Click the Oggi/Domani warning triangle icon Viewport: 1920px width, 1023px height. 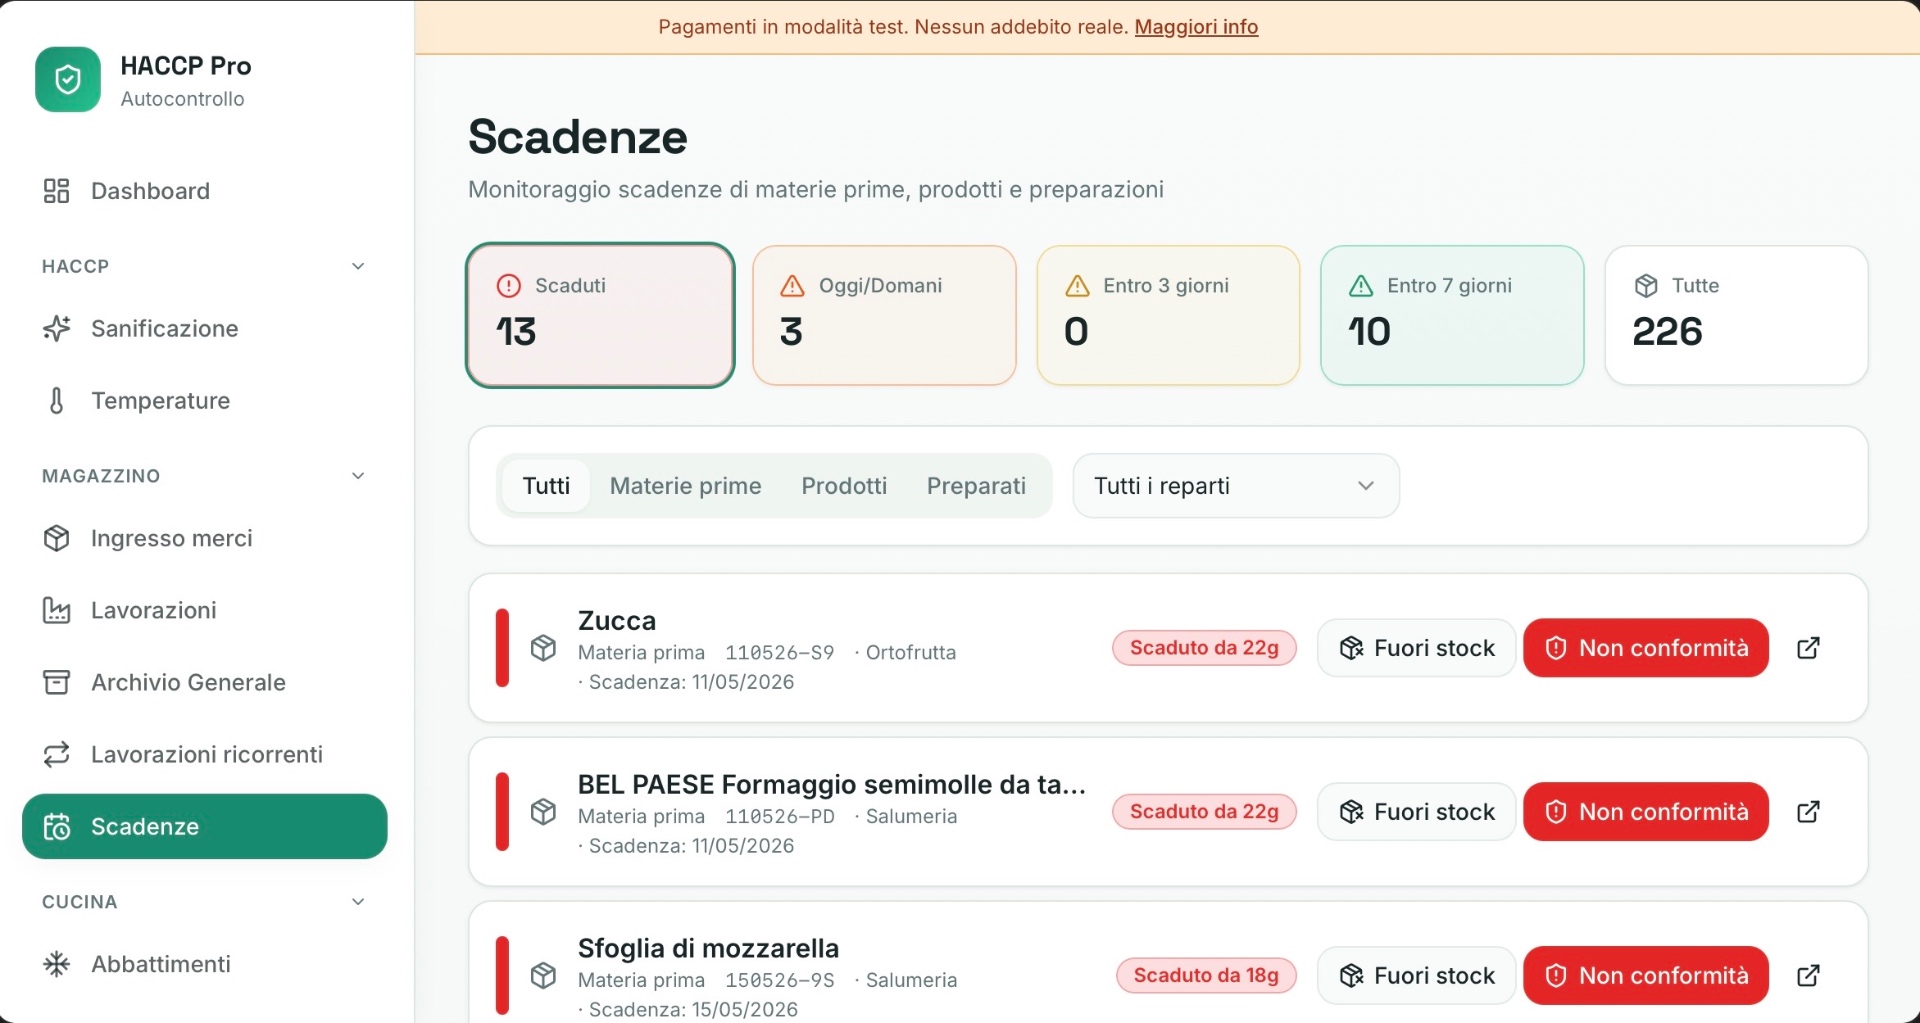pos(792,286)
